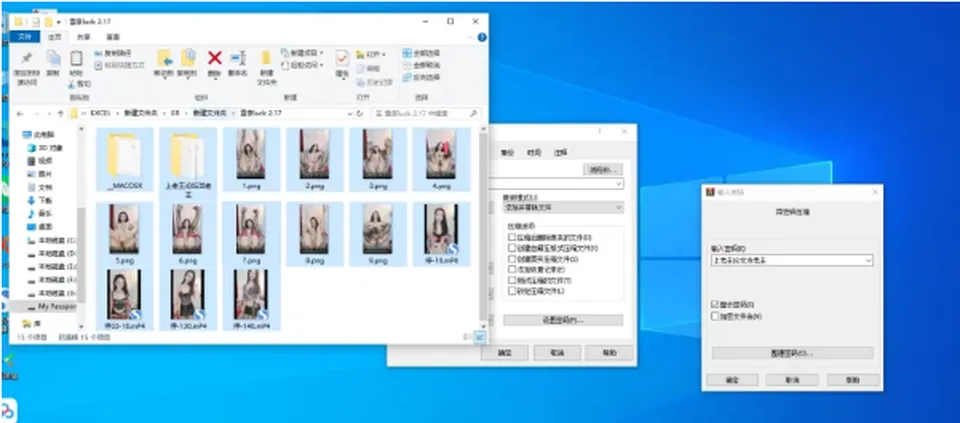Image resolution: width=960 pixels, height=423 pixels.
Task: Click OK in the archive dialog
Action: pyautogui.click(x=504, y=353)
